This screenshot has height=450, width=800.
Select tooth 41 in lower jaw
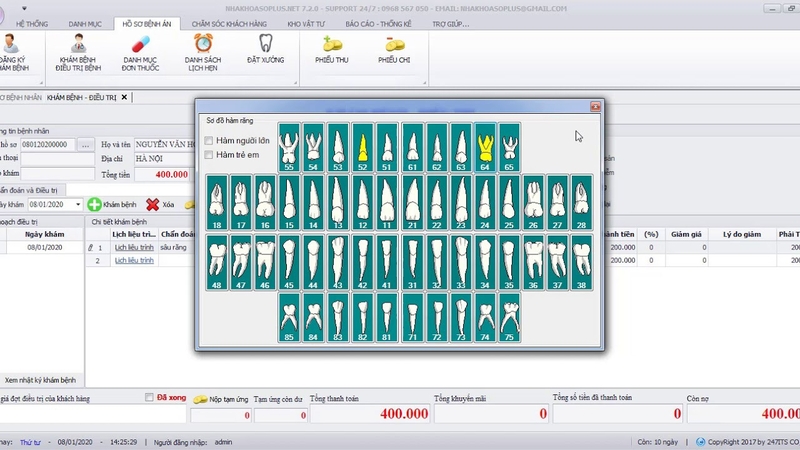pos(386,262)
